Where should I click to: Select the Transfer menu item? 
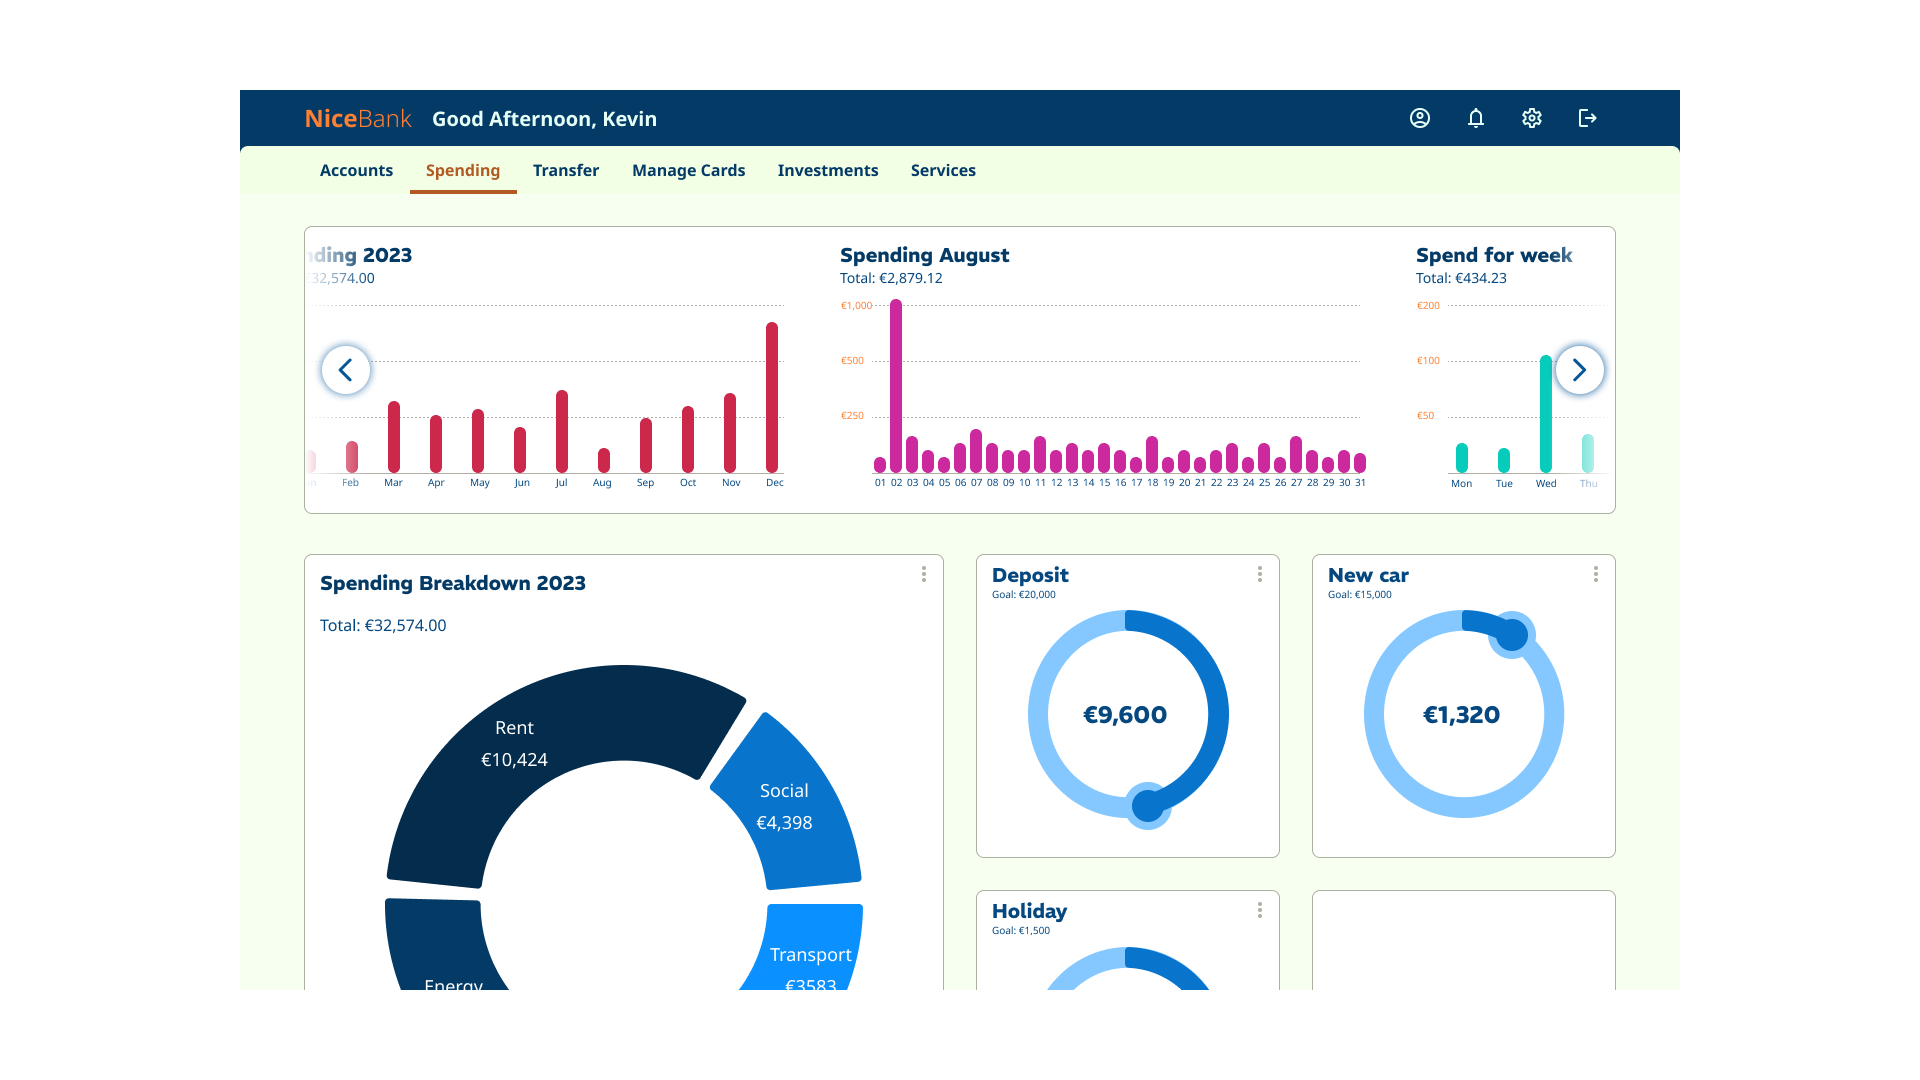(x=565, y=170)
